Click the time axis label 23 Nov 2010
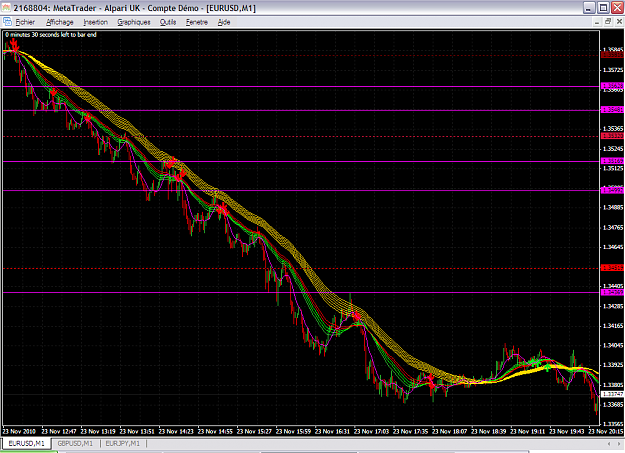This screenshot has width=625, height=453. coord(19,431)
